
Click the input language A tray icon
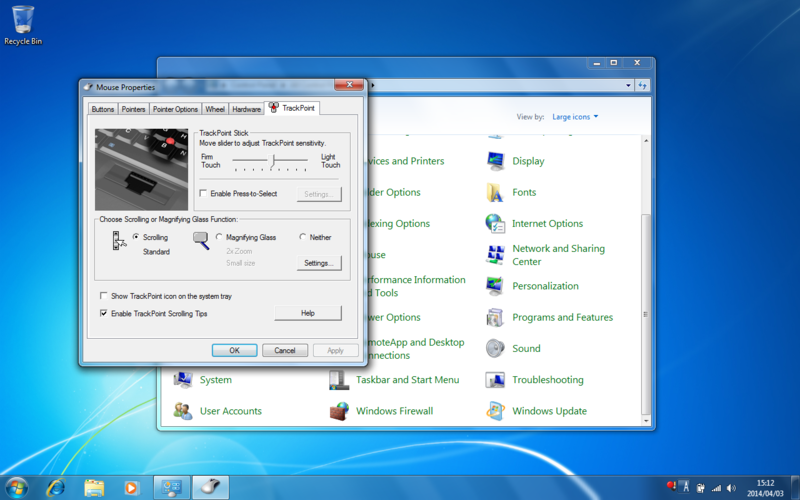pos(686,487)
